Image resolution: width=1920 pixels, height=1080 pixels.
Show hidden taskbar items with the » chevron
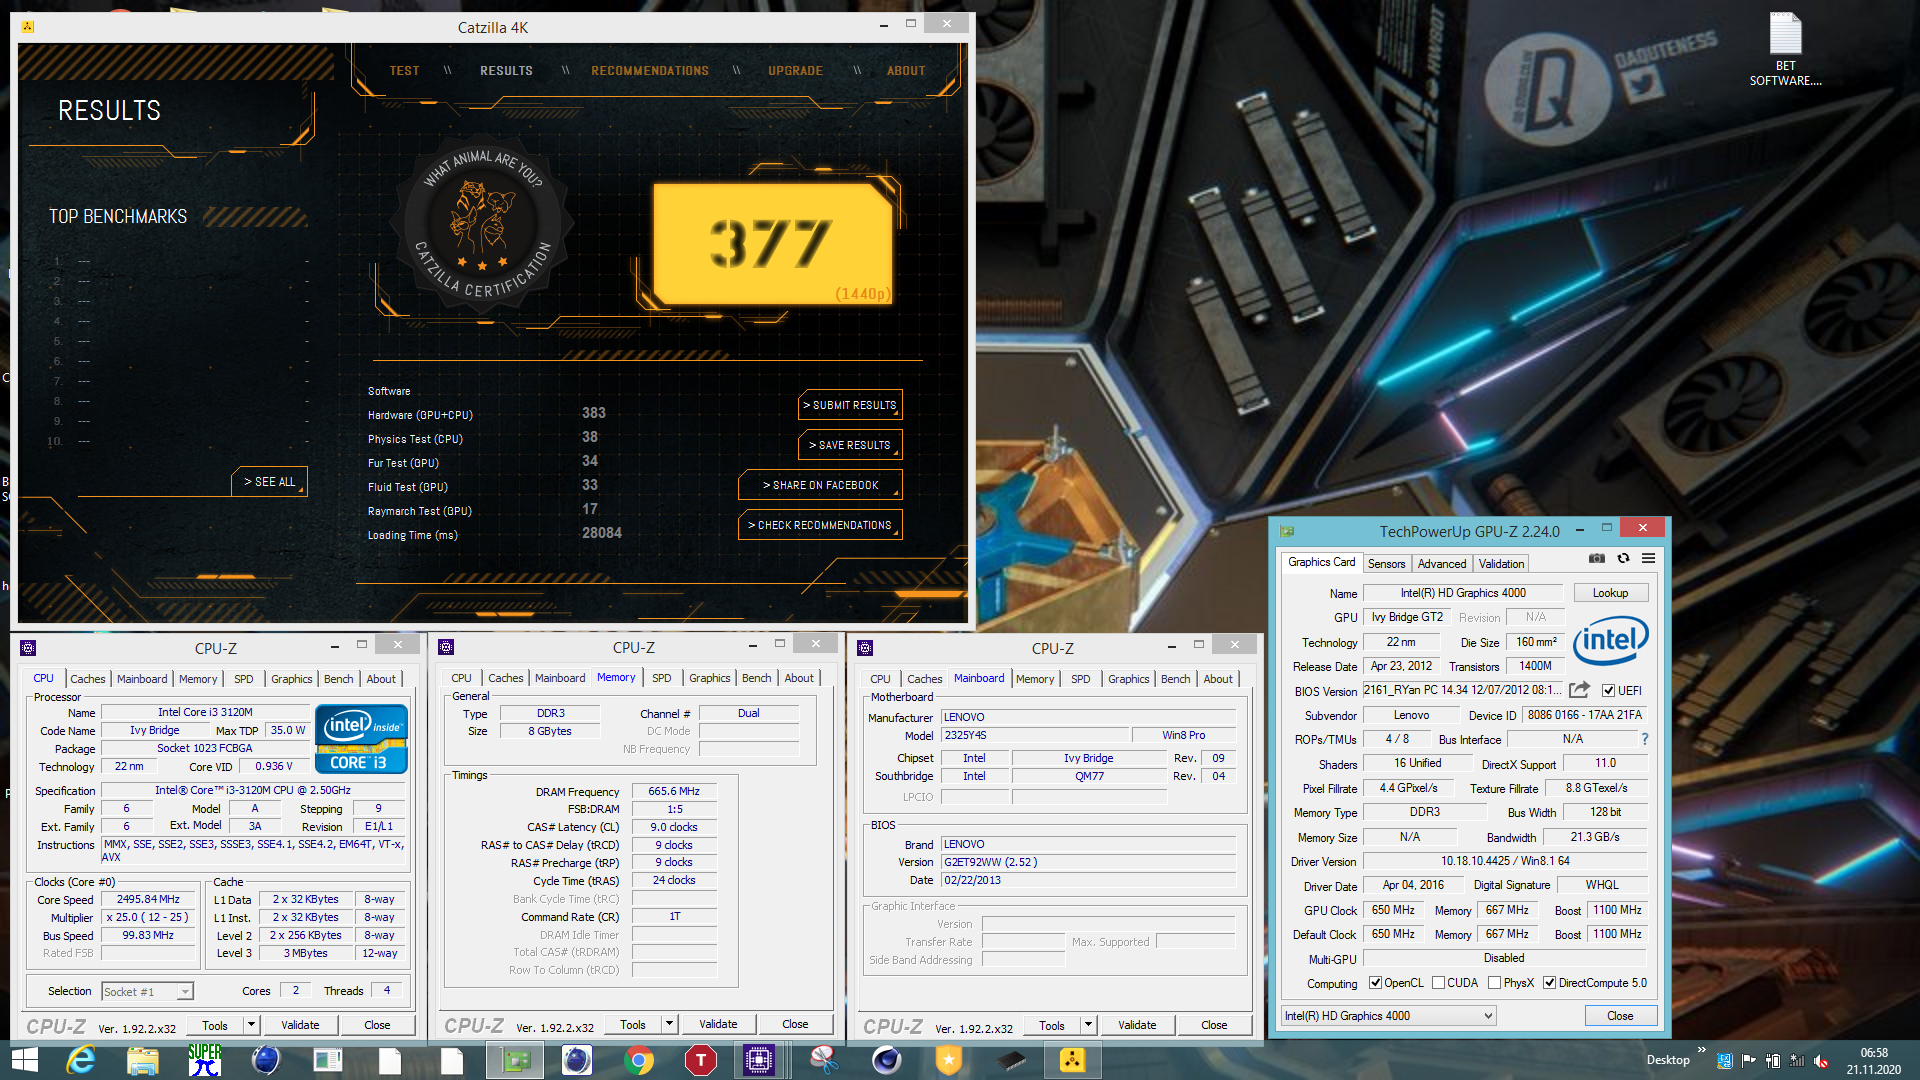click(1701, 1050)
